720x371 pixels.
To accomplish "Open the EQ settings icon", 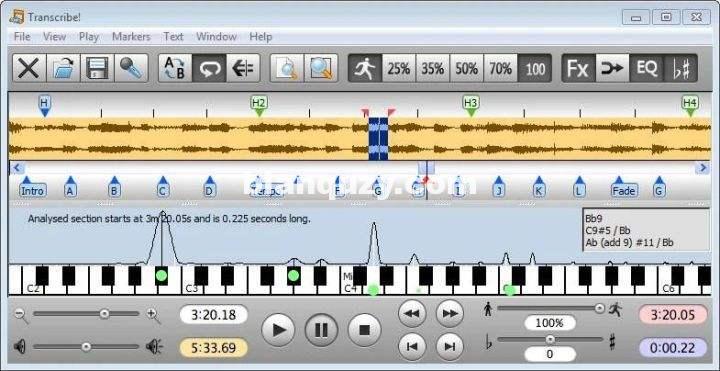I will pos(647,68).
